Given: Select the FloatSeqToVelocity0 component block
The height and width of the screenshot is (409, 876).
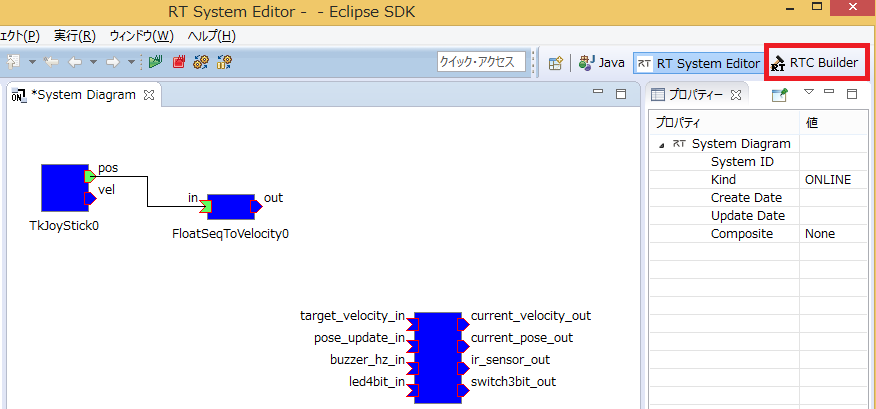Looking at the screenshot, I should [229, 207].
